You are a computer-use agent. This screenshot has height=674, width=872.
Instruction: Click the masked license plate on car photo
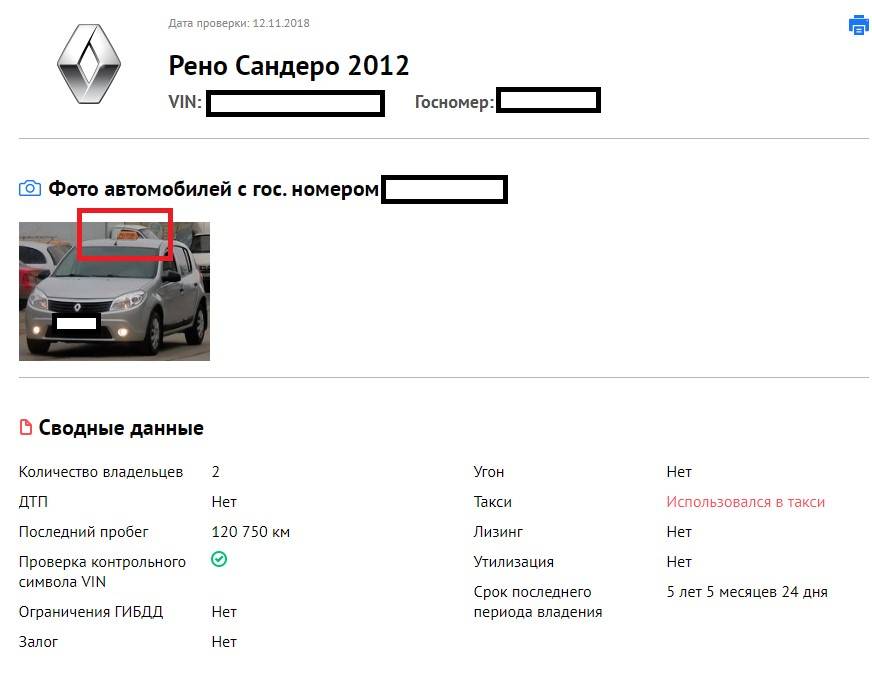77,323
